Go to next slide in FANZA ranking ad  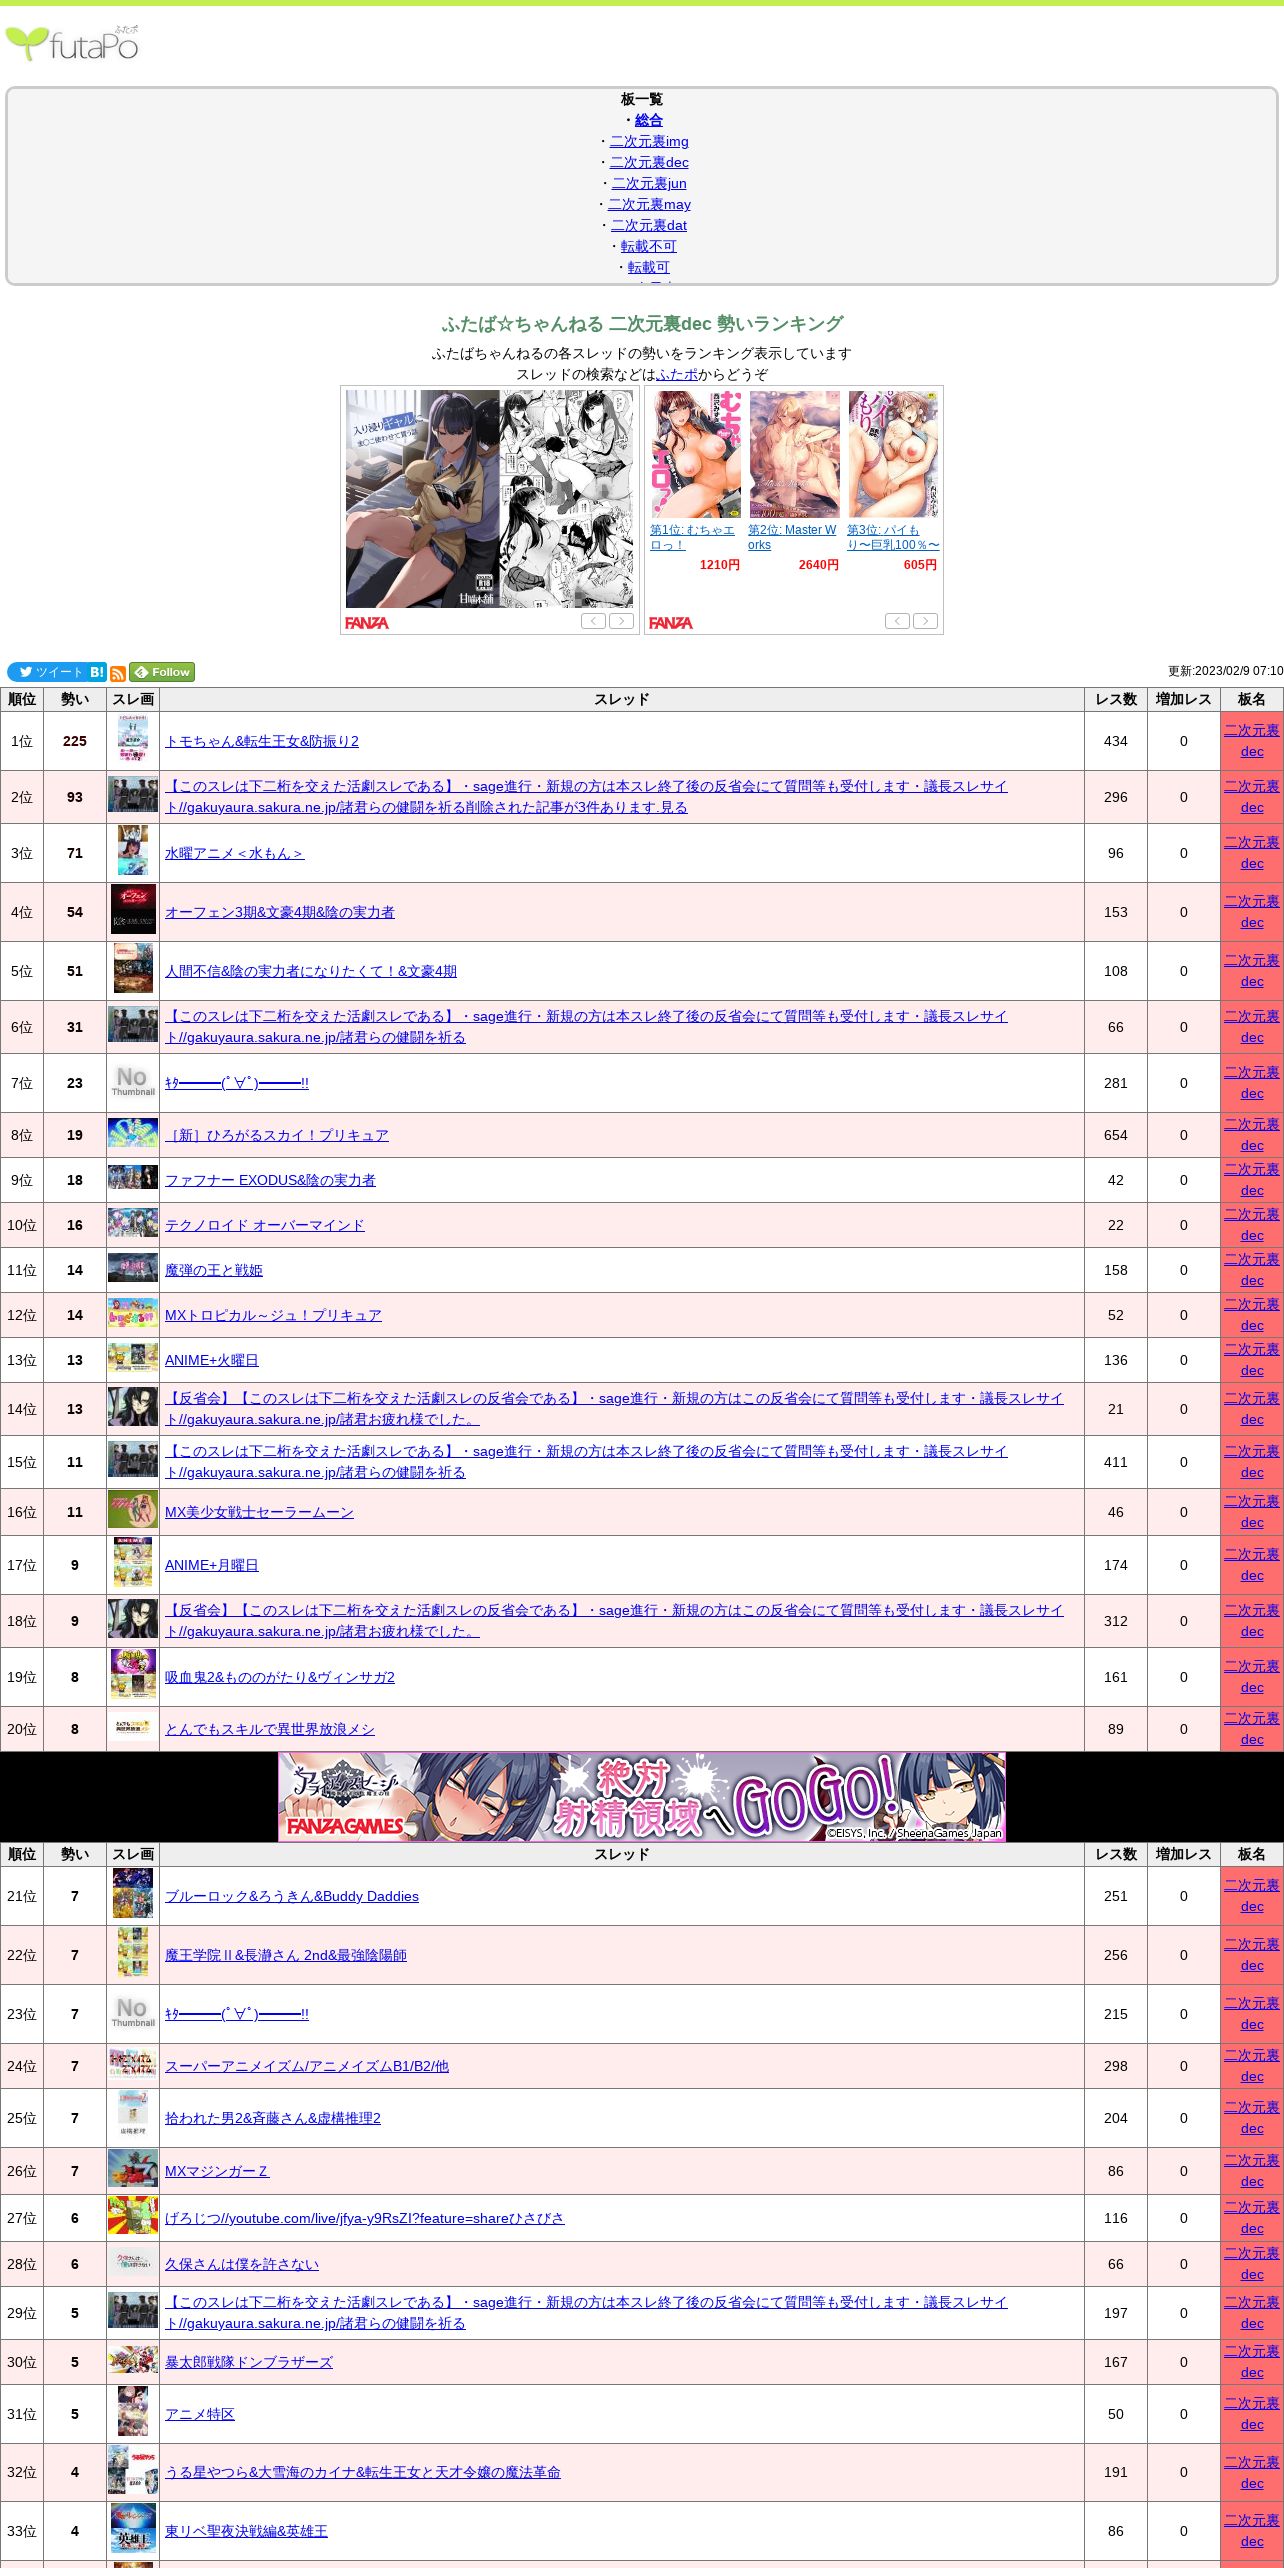pyautogui.click(x=925, y=621)
